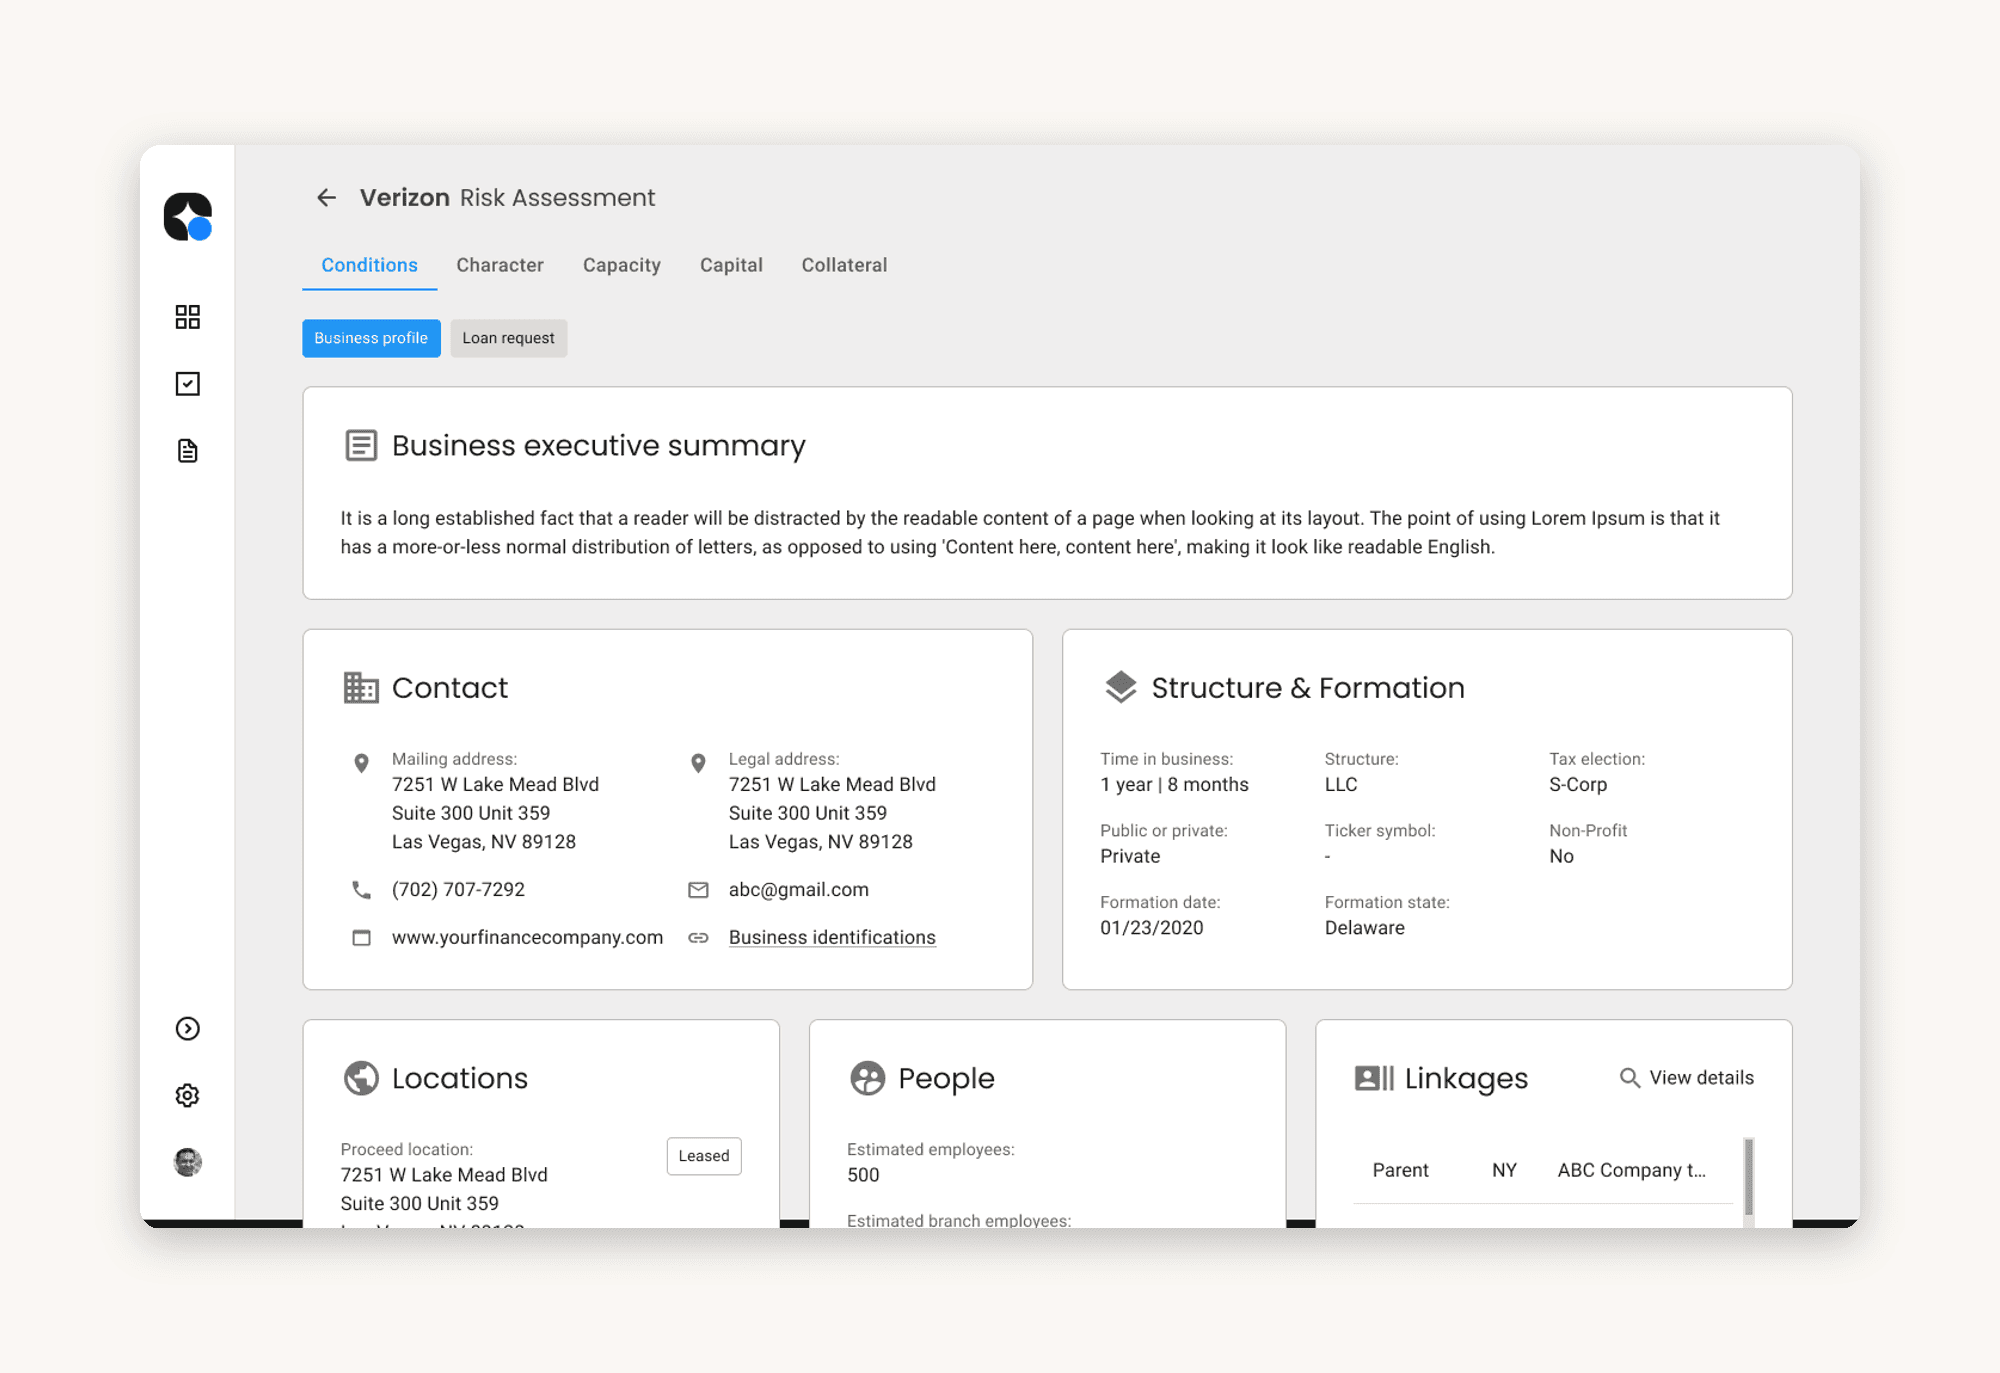The image size is (2000, 1373).
Task: Click the legal address pin icon
Action: point(699,763)
